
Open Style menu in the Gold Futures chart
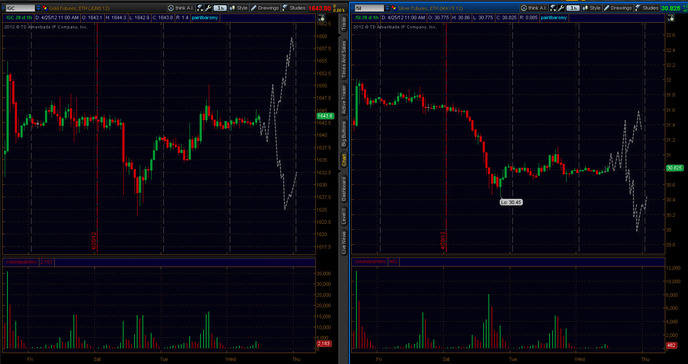[x=238, y=8]
